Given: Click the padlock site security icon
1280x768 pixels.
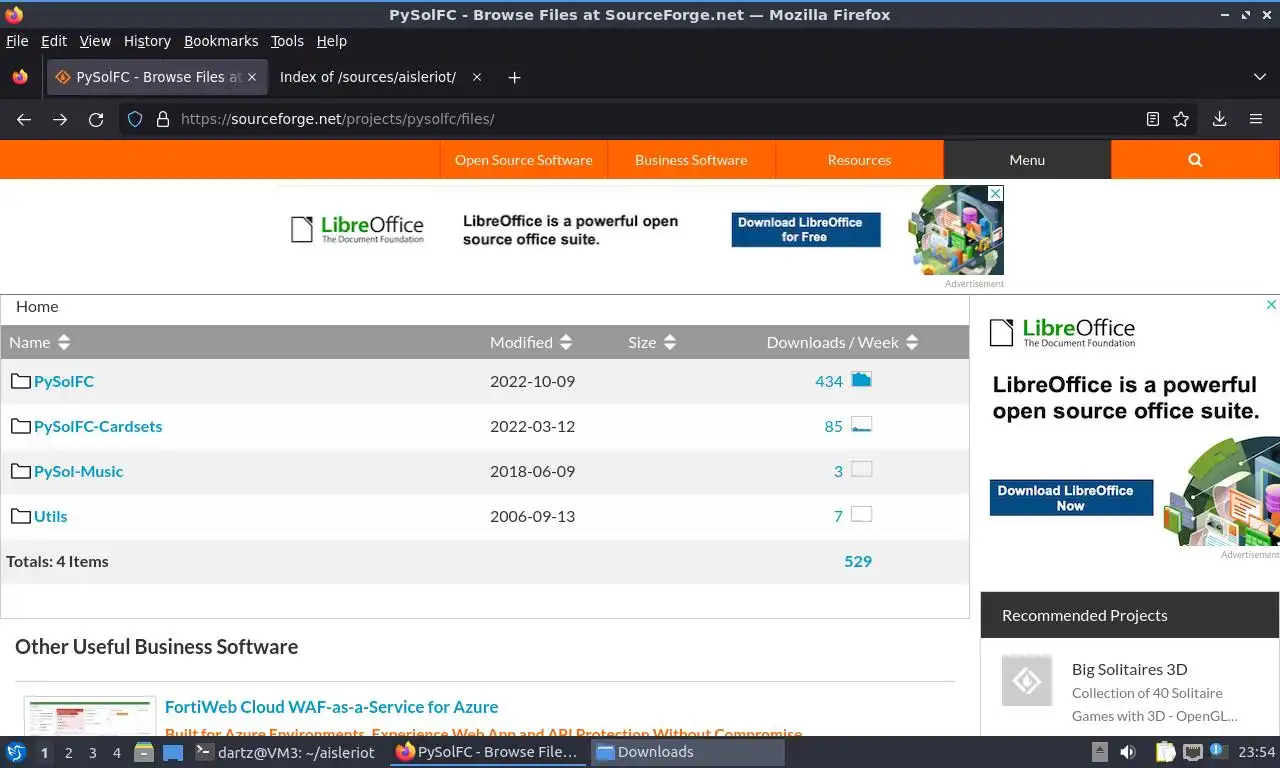Looking at the screenshot, I should point(163,119).
